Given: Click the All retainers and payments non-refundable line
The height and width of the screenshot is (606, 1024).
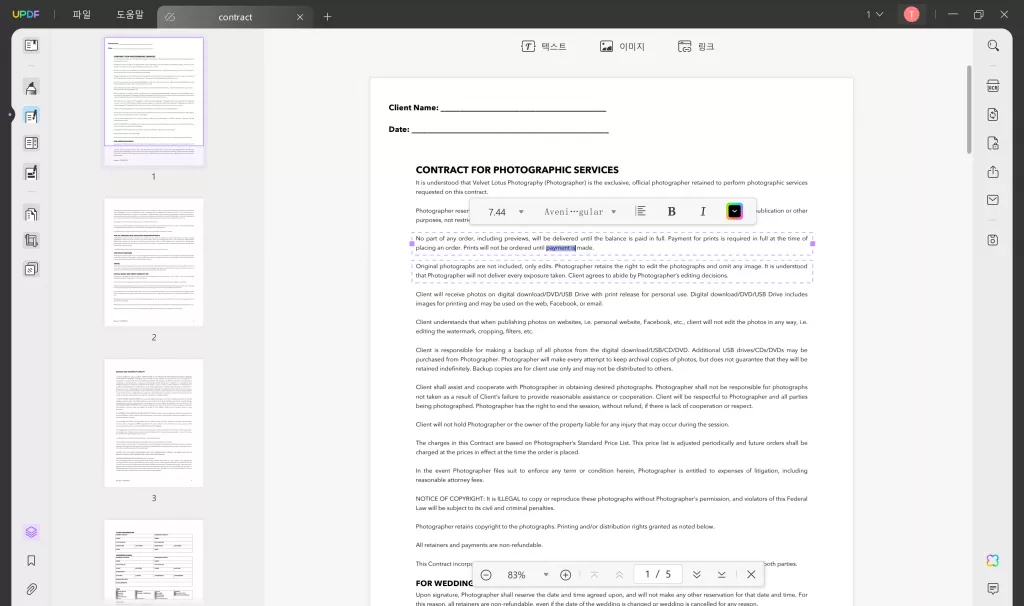Looking at the screenshot, I should 479,545.
